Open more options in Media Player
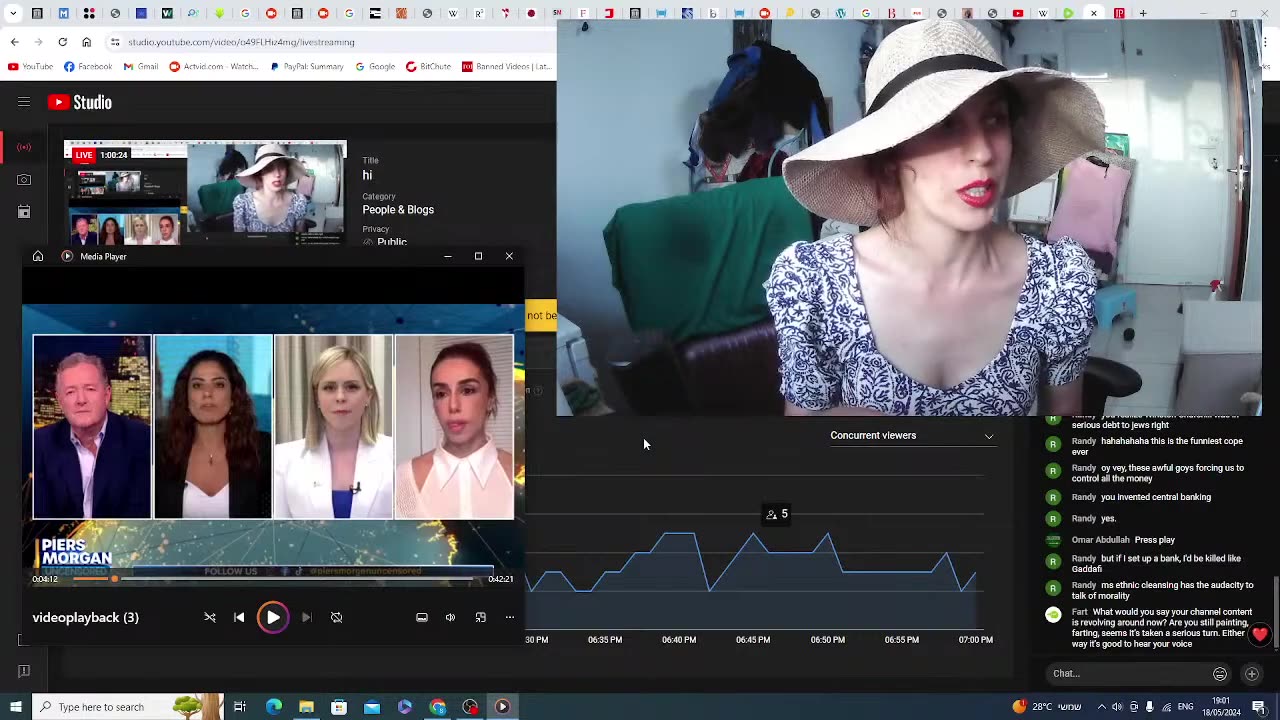Screen dimensions: 1280x720 [509, 617]
